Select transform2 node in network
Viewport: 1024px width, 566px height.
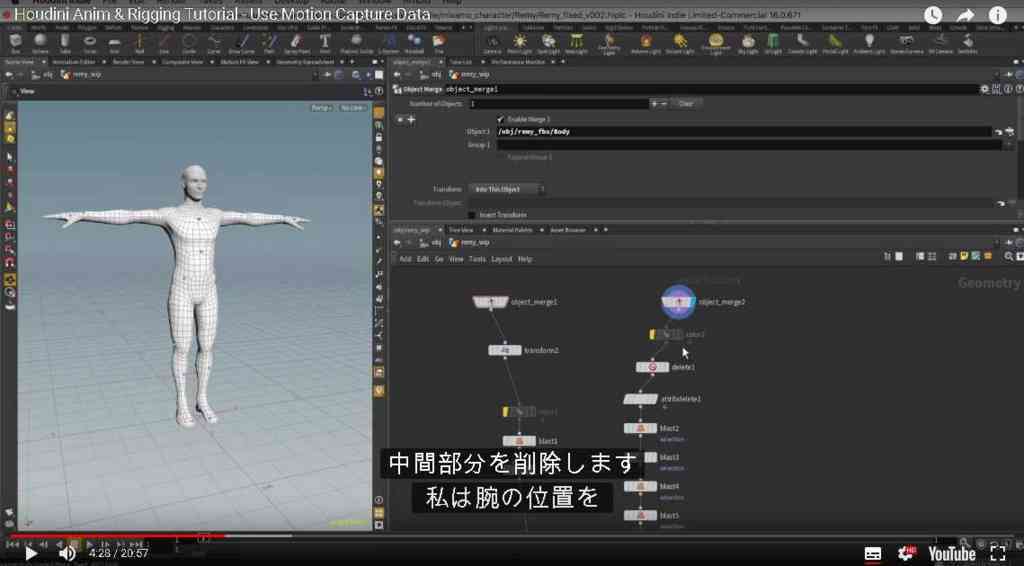[x=505, y=351]
